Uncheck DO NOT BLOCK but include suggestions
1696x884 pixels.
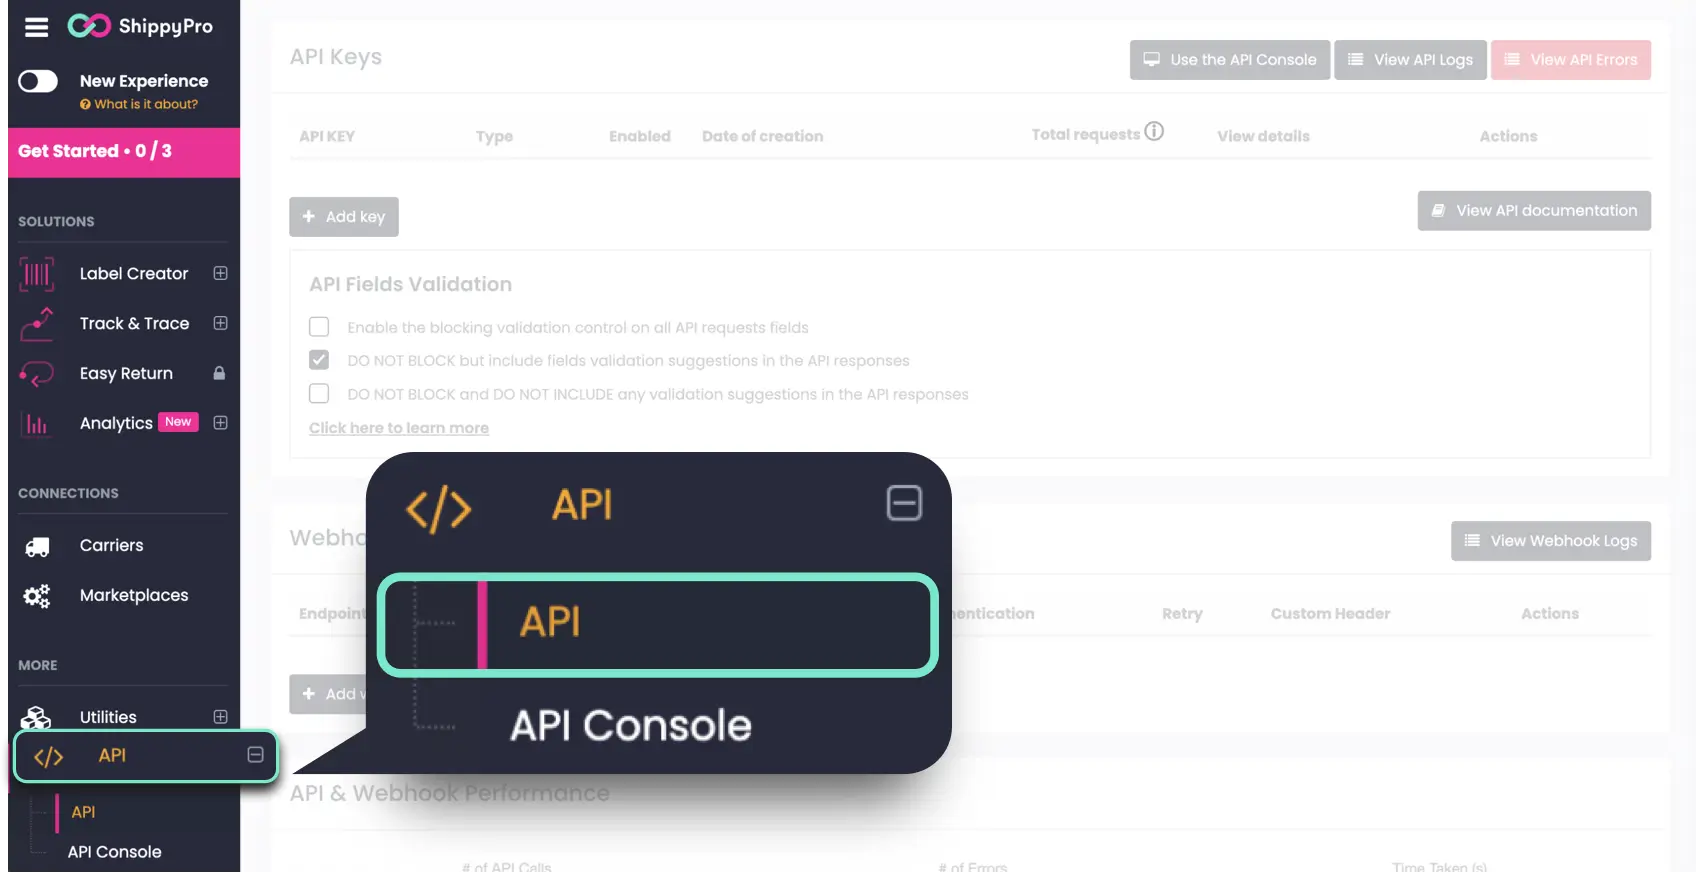[x=319, y=360]
